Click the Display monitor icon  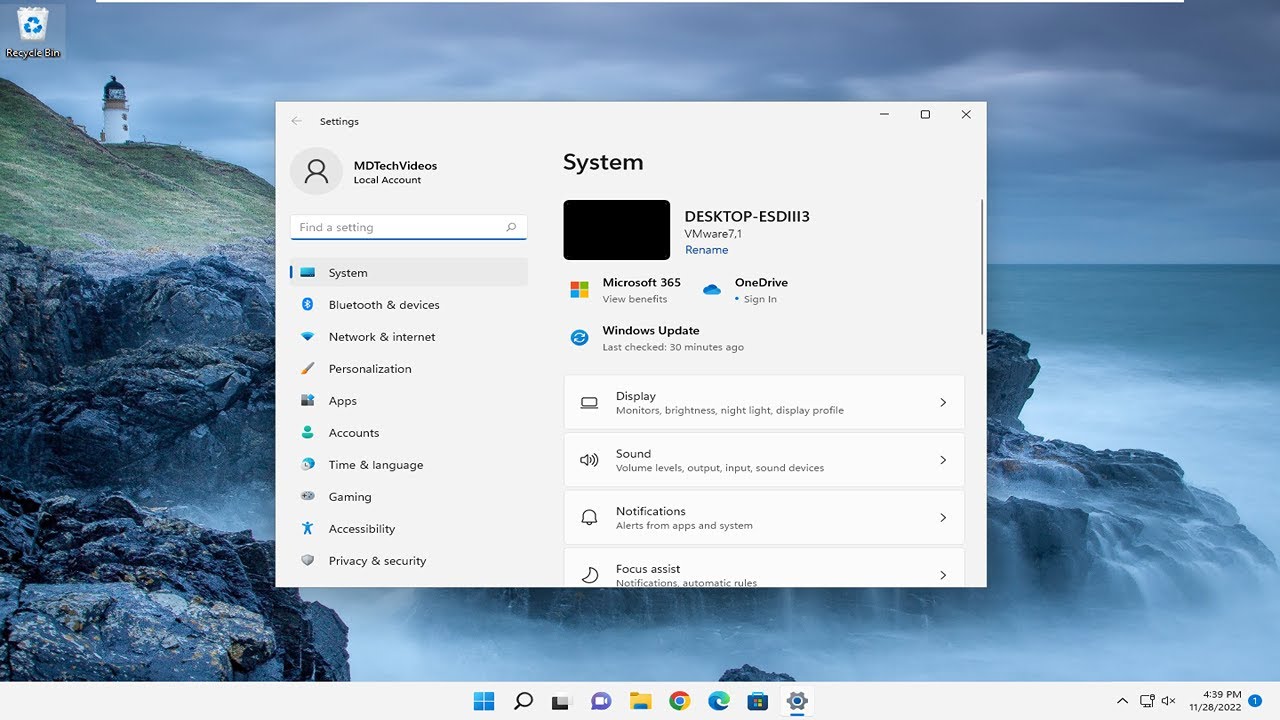(x=589, y=402)
